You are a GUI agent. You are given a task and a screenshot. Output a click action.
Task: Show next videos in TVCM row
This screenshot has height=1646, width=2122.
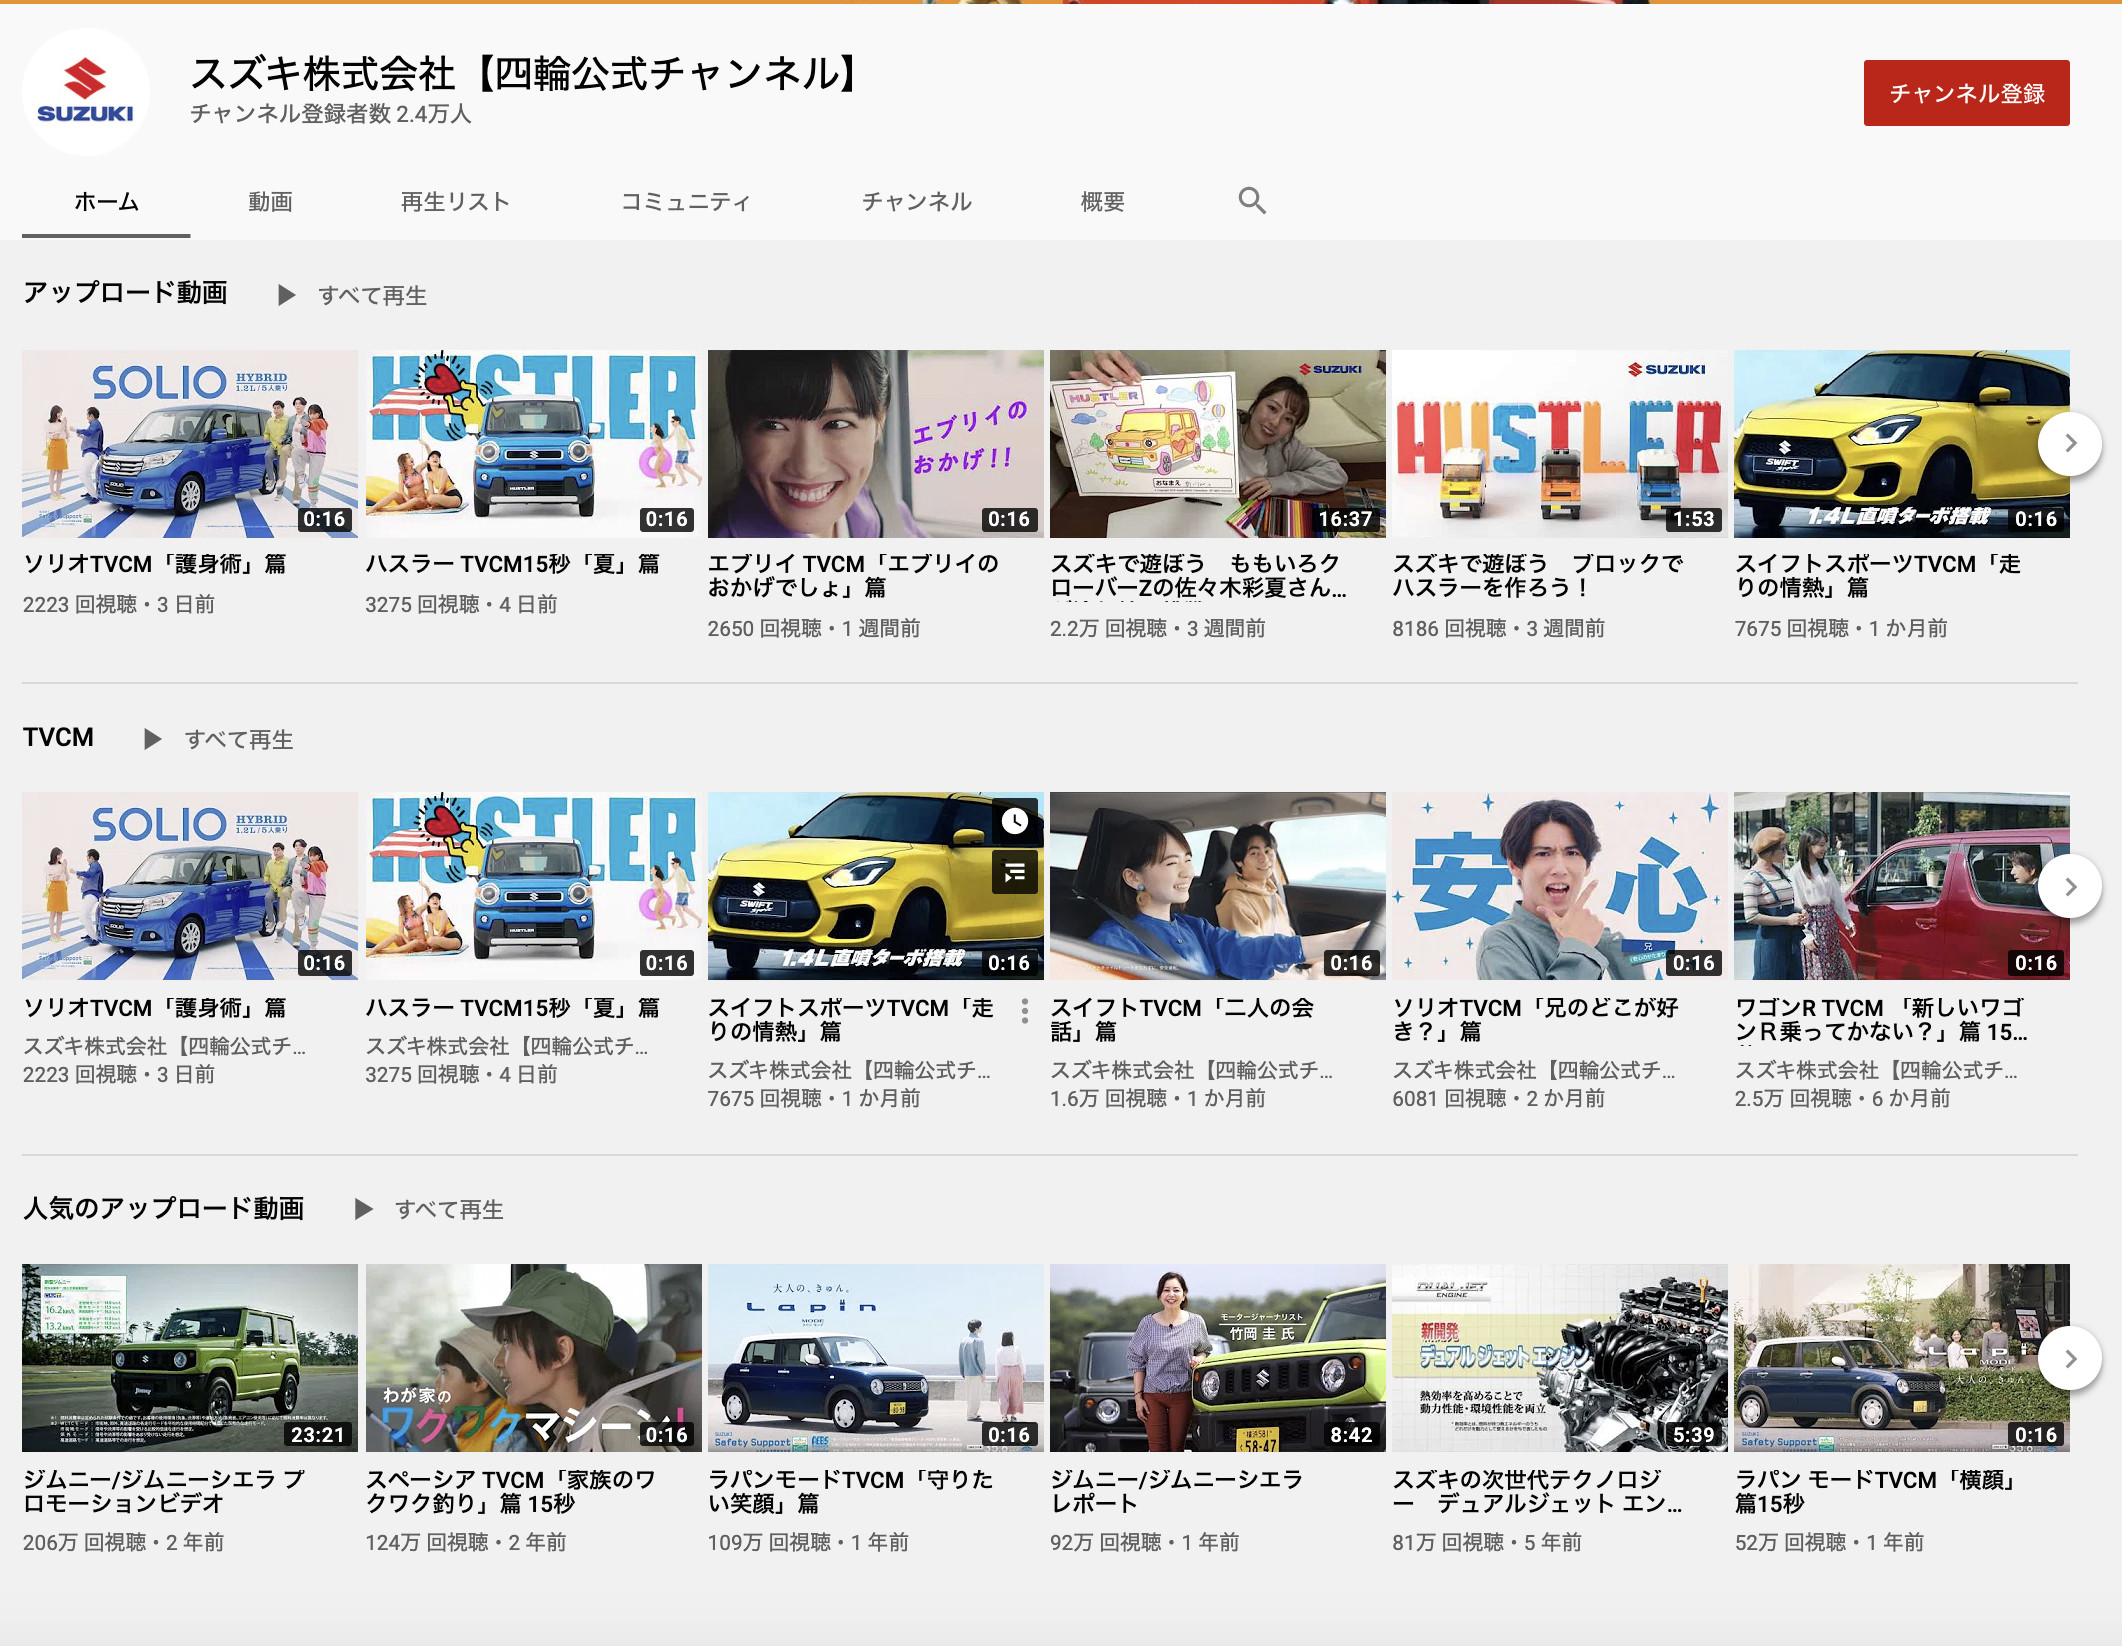point(2070,886)
